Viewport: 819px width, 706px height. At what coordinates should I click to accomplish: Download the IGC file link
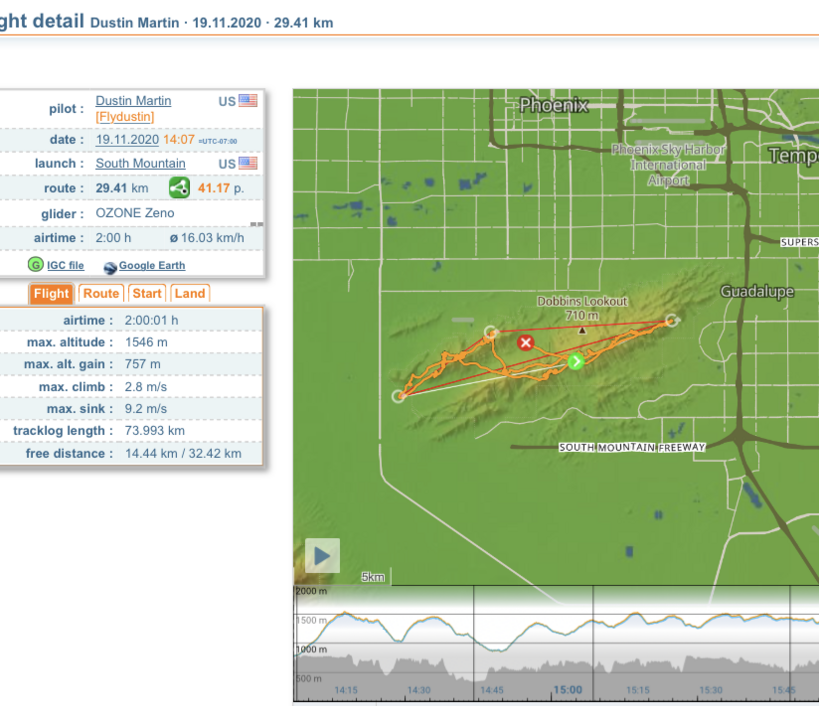(65, 265)
